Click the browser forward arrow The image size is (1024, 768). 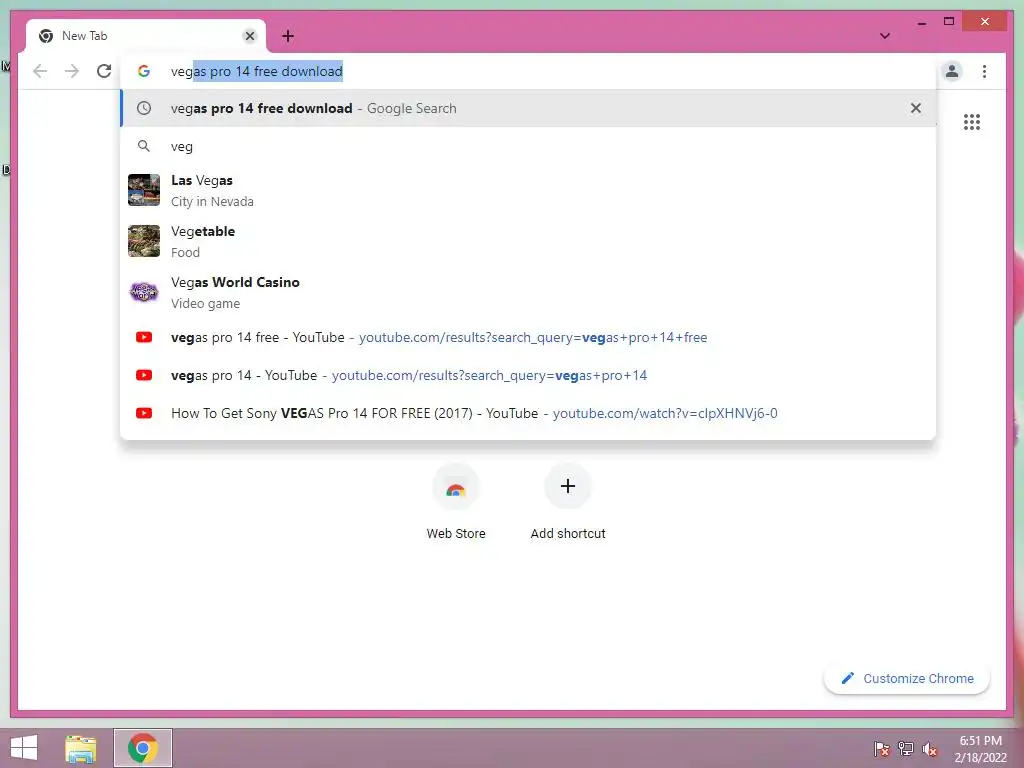[72, 71]
